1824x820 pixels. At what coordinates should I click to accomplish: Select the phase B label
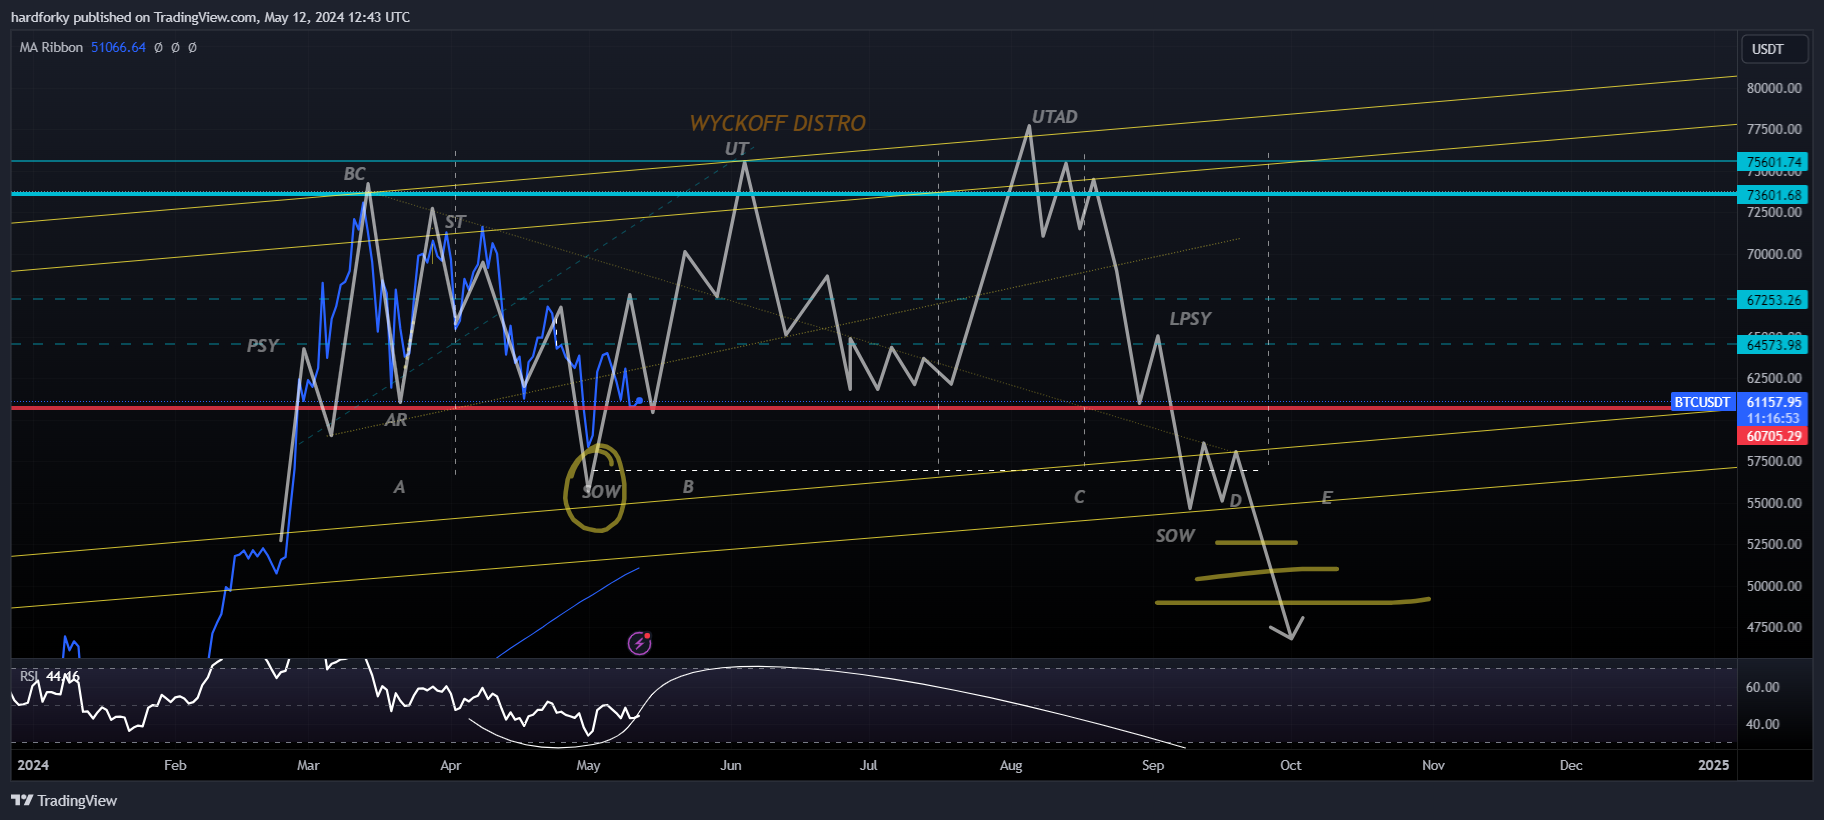pos(688,487)
